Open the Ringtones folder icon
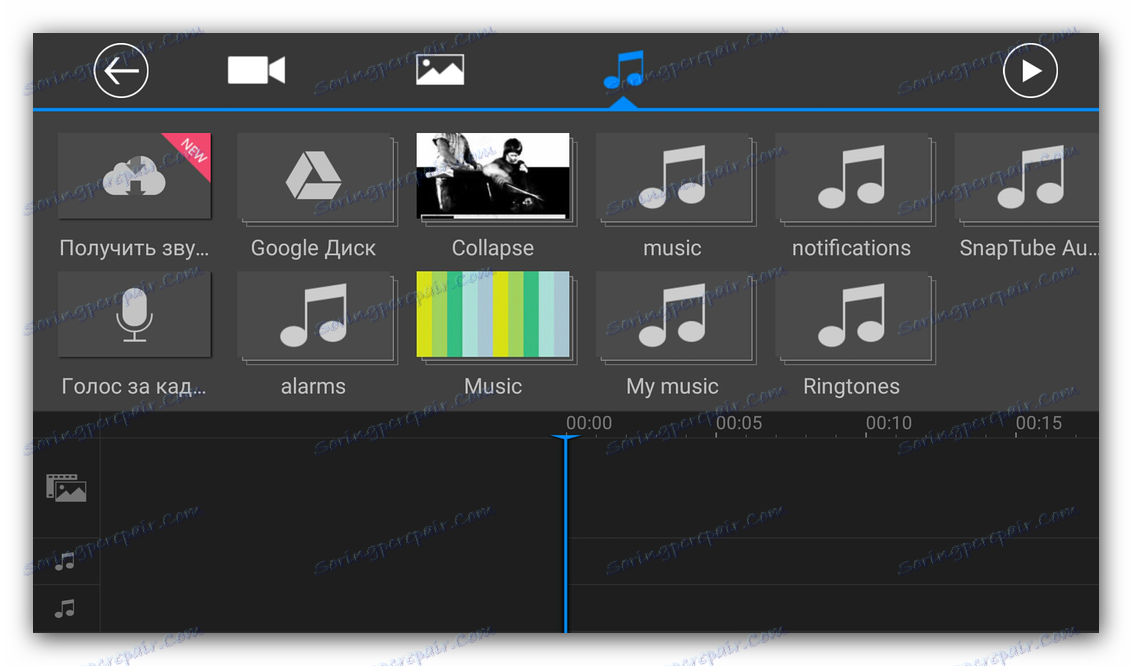1132x666 pixels. [x=852, y=314]
